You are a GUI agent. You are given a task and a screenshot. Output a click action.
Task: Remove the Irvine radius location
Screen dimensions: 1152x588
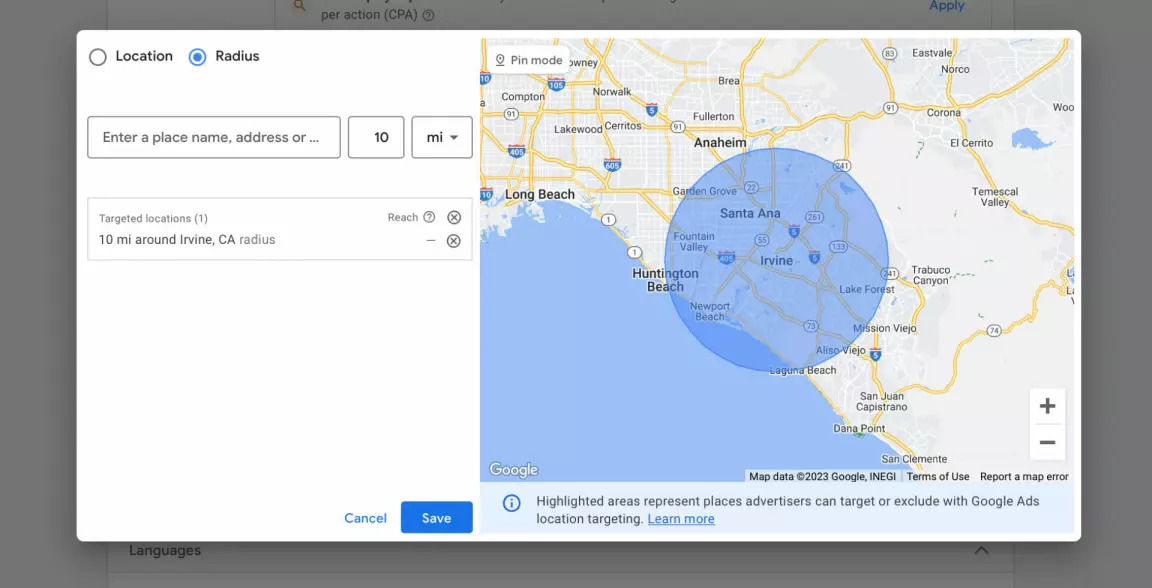[455, 240]
